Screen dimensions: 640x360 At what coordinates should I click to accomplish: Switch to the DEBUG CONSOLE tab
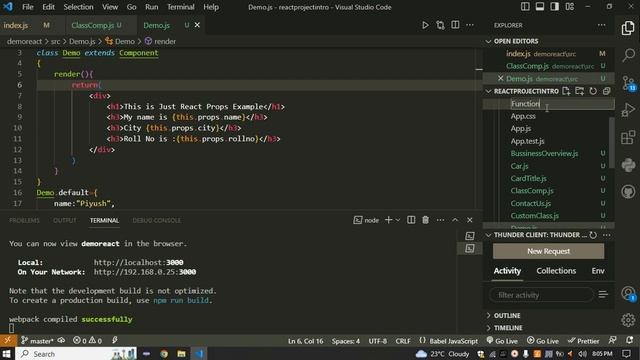tap(156, 220)
